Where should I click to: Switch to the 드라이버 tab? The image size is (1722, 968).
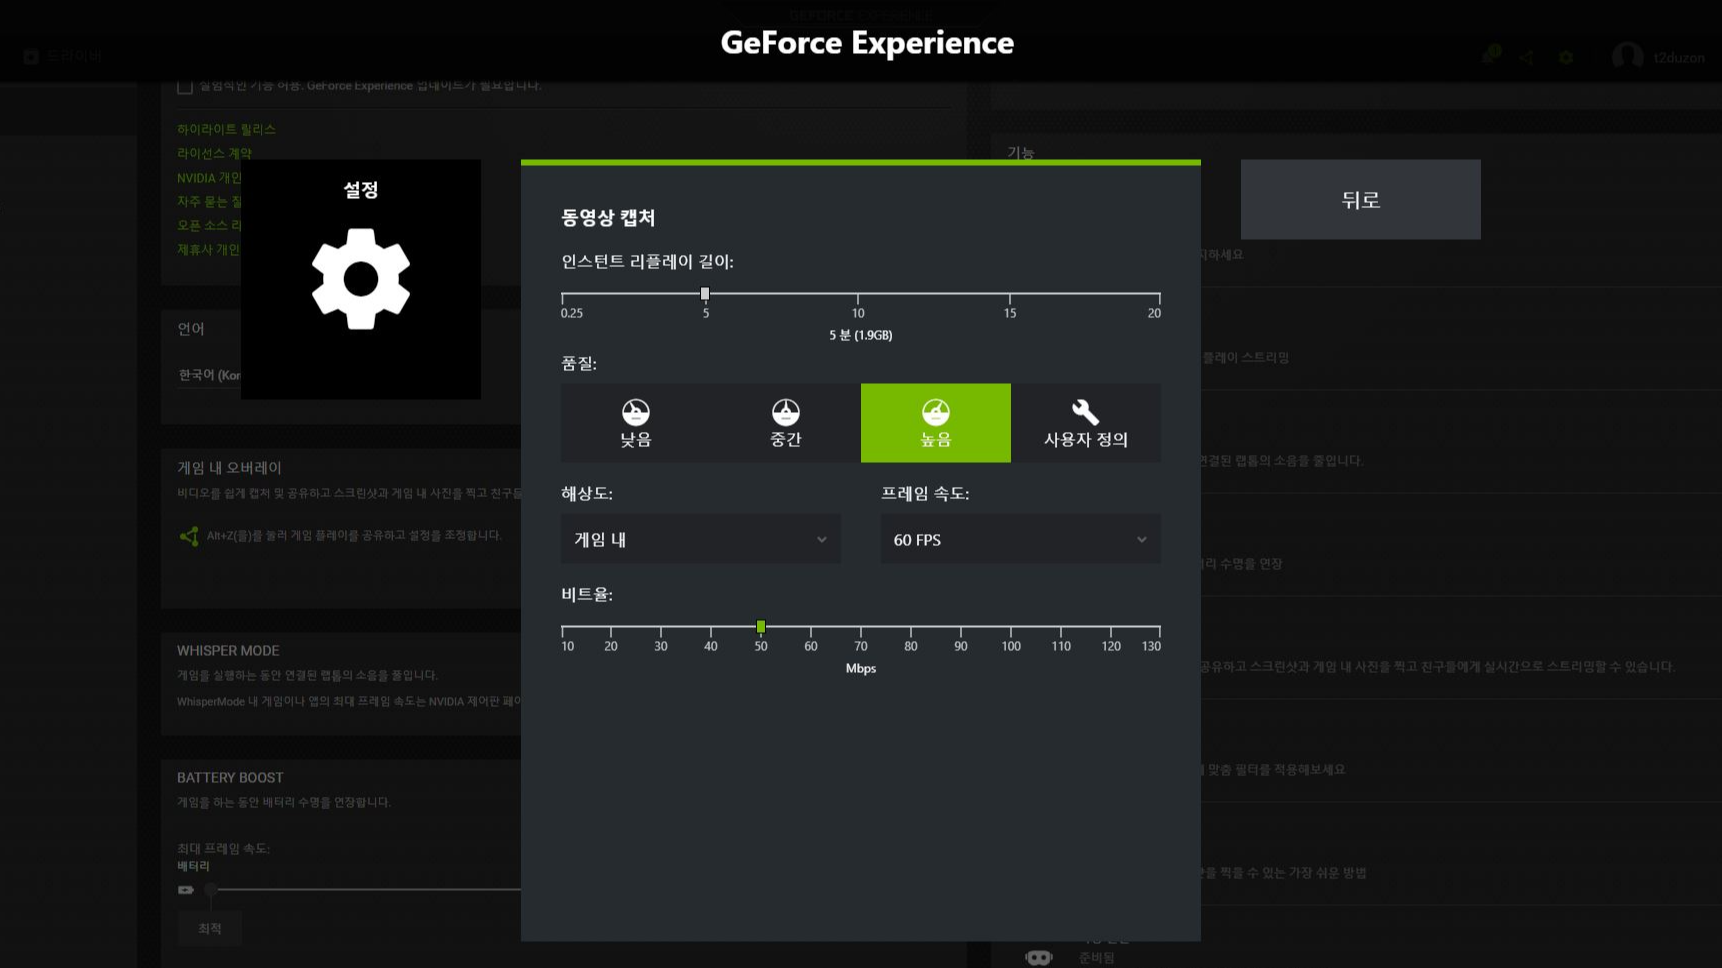[63, 57]
